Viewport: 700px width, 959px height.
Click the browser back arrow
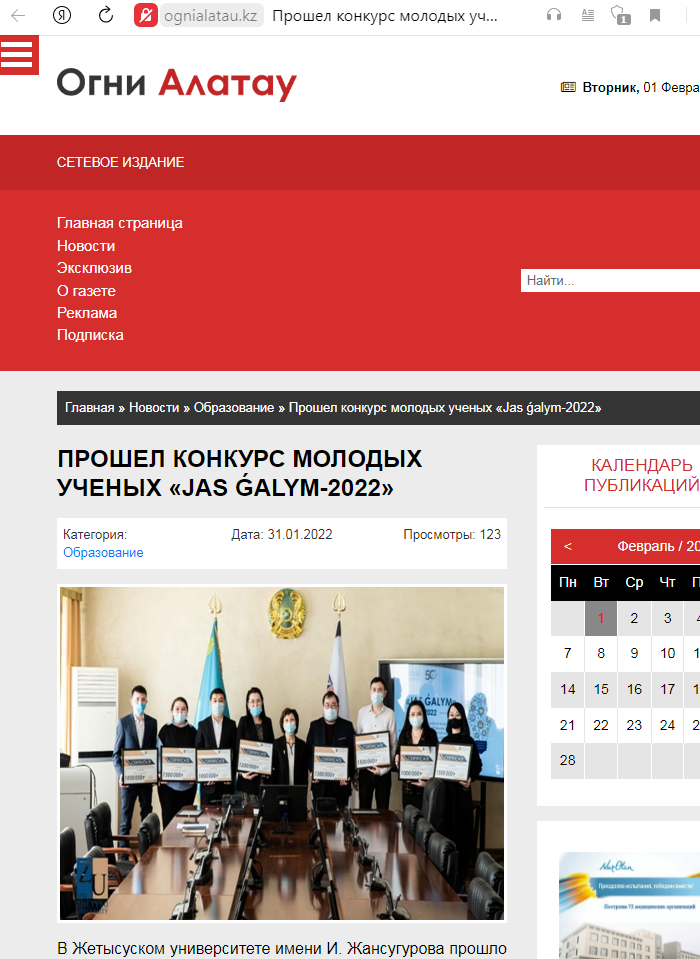point(18,15)
